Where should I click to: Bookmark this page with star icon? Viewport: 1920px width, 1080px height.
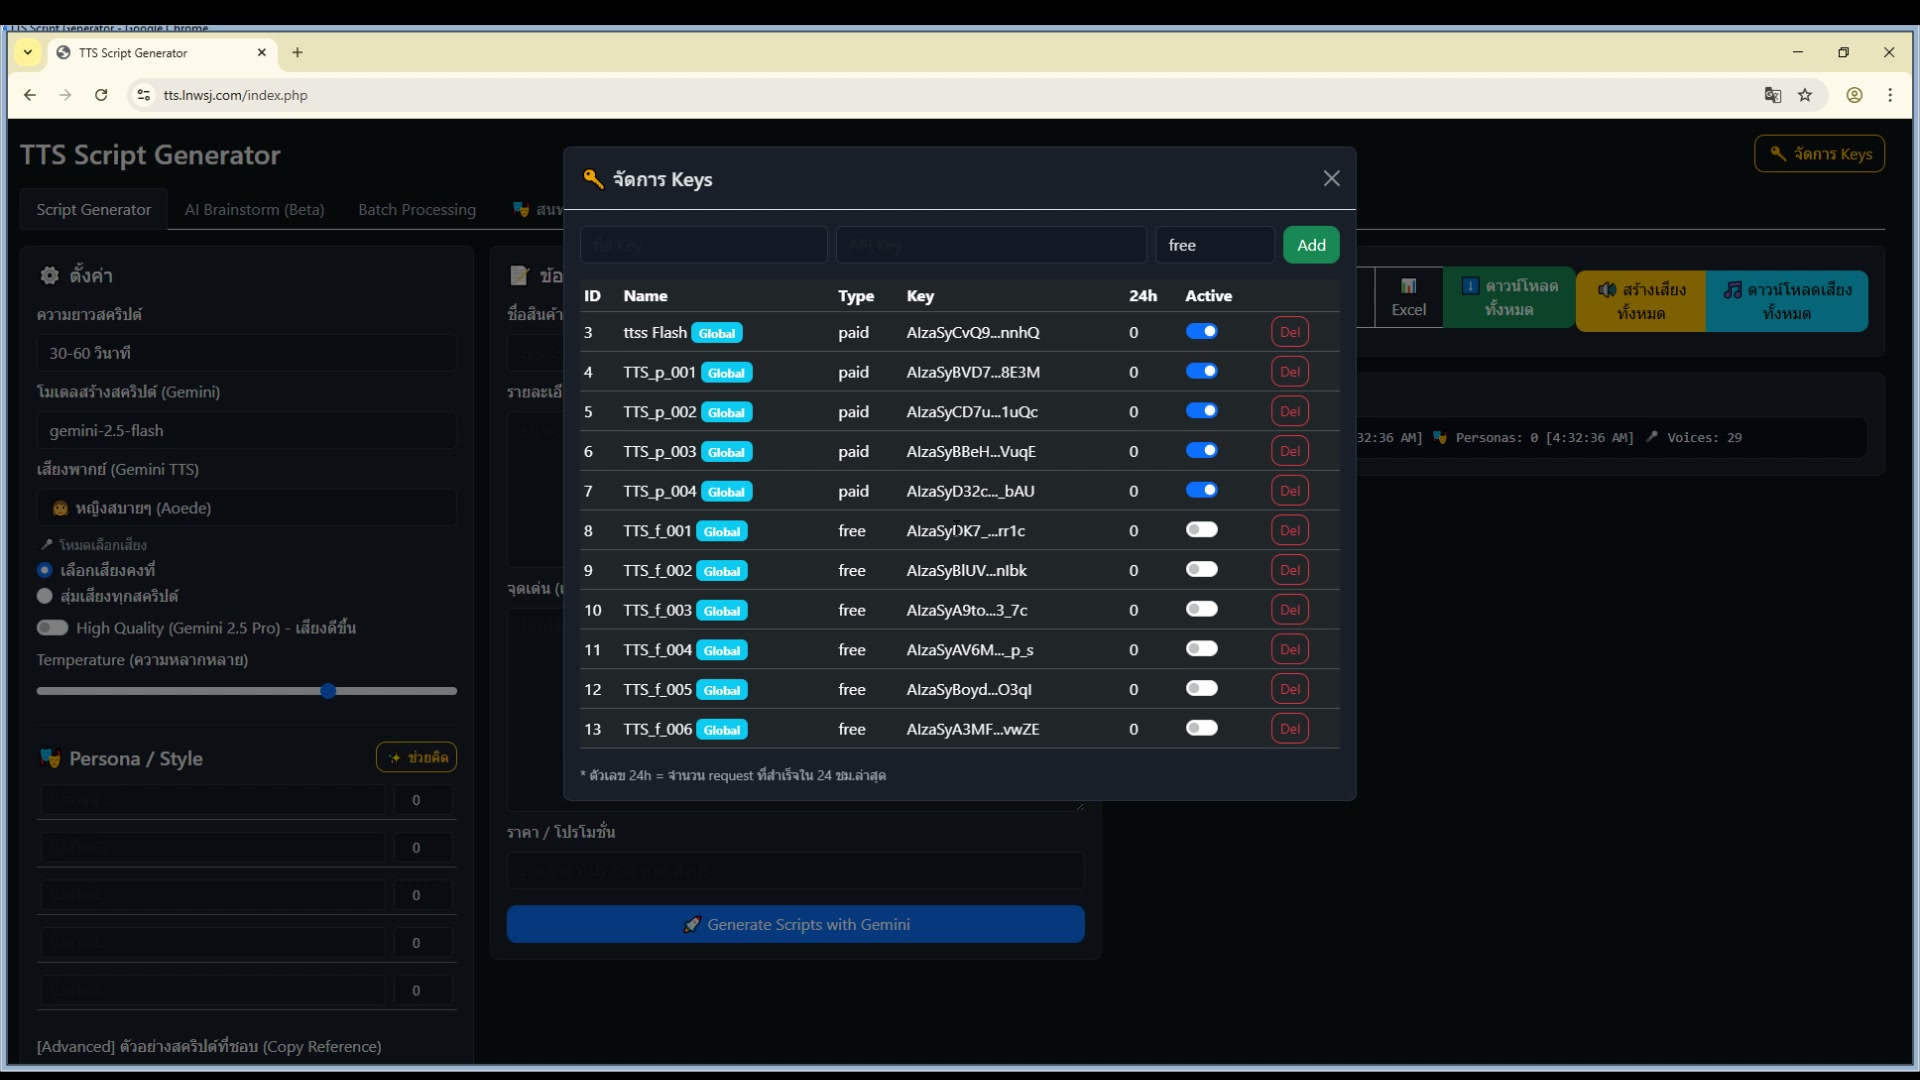point(1805,95)
